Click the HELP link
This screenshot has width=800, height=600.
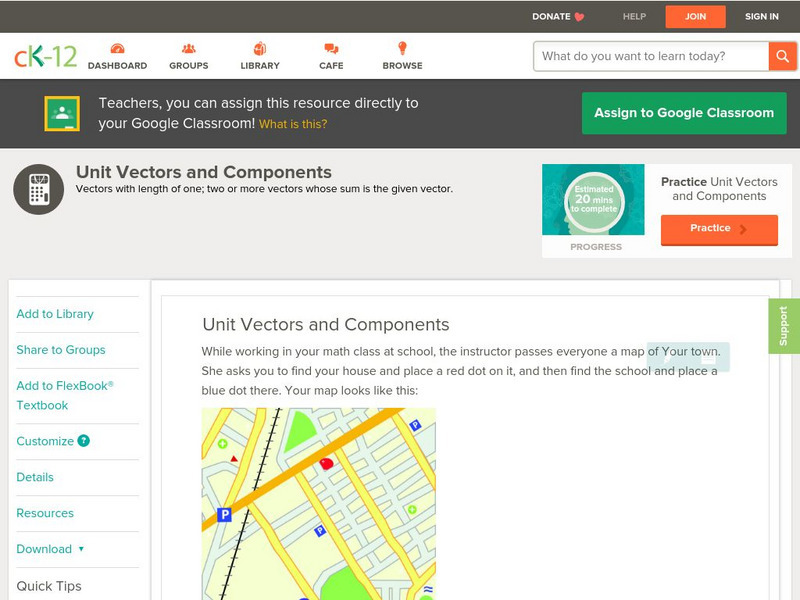tap(634, 16)
